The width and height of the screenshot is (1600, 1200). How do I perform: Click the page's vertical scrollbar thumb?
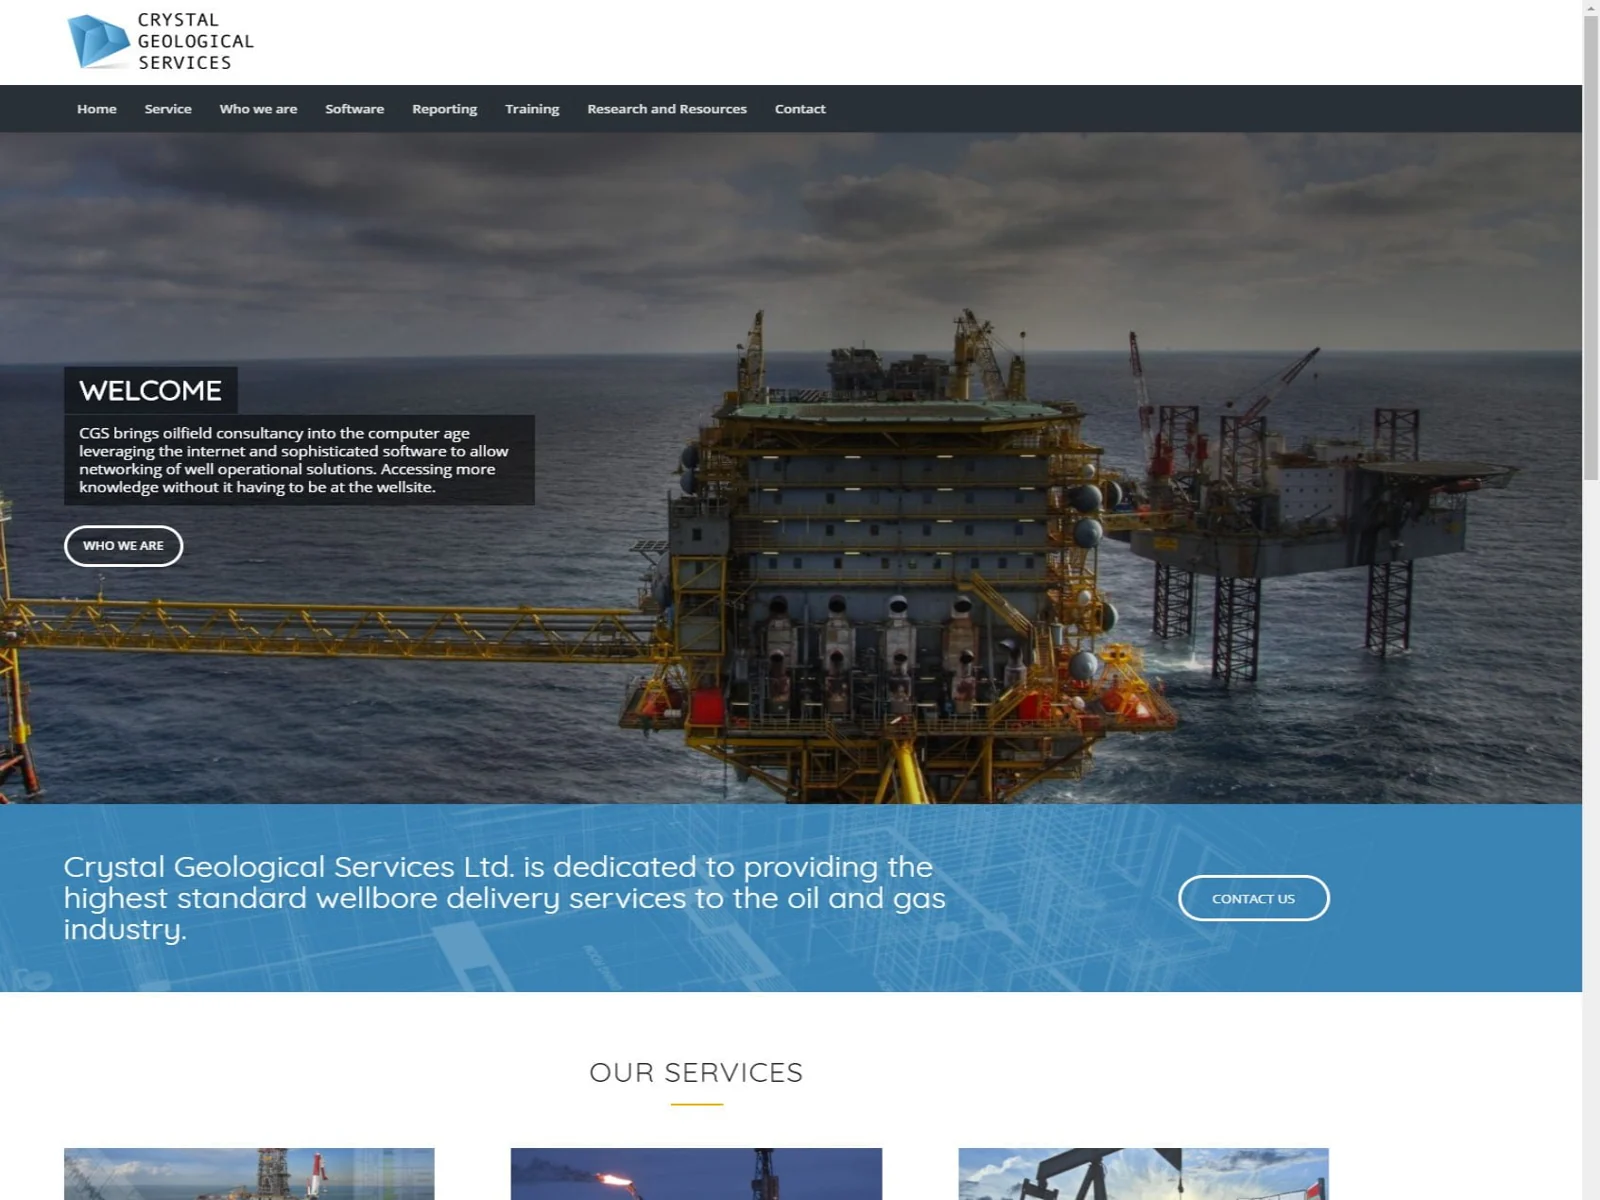(1591, 248)
